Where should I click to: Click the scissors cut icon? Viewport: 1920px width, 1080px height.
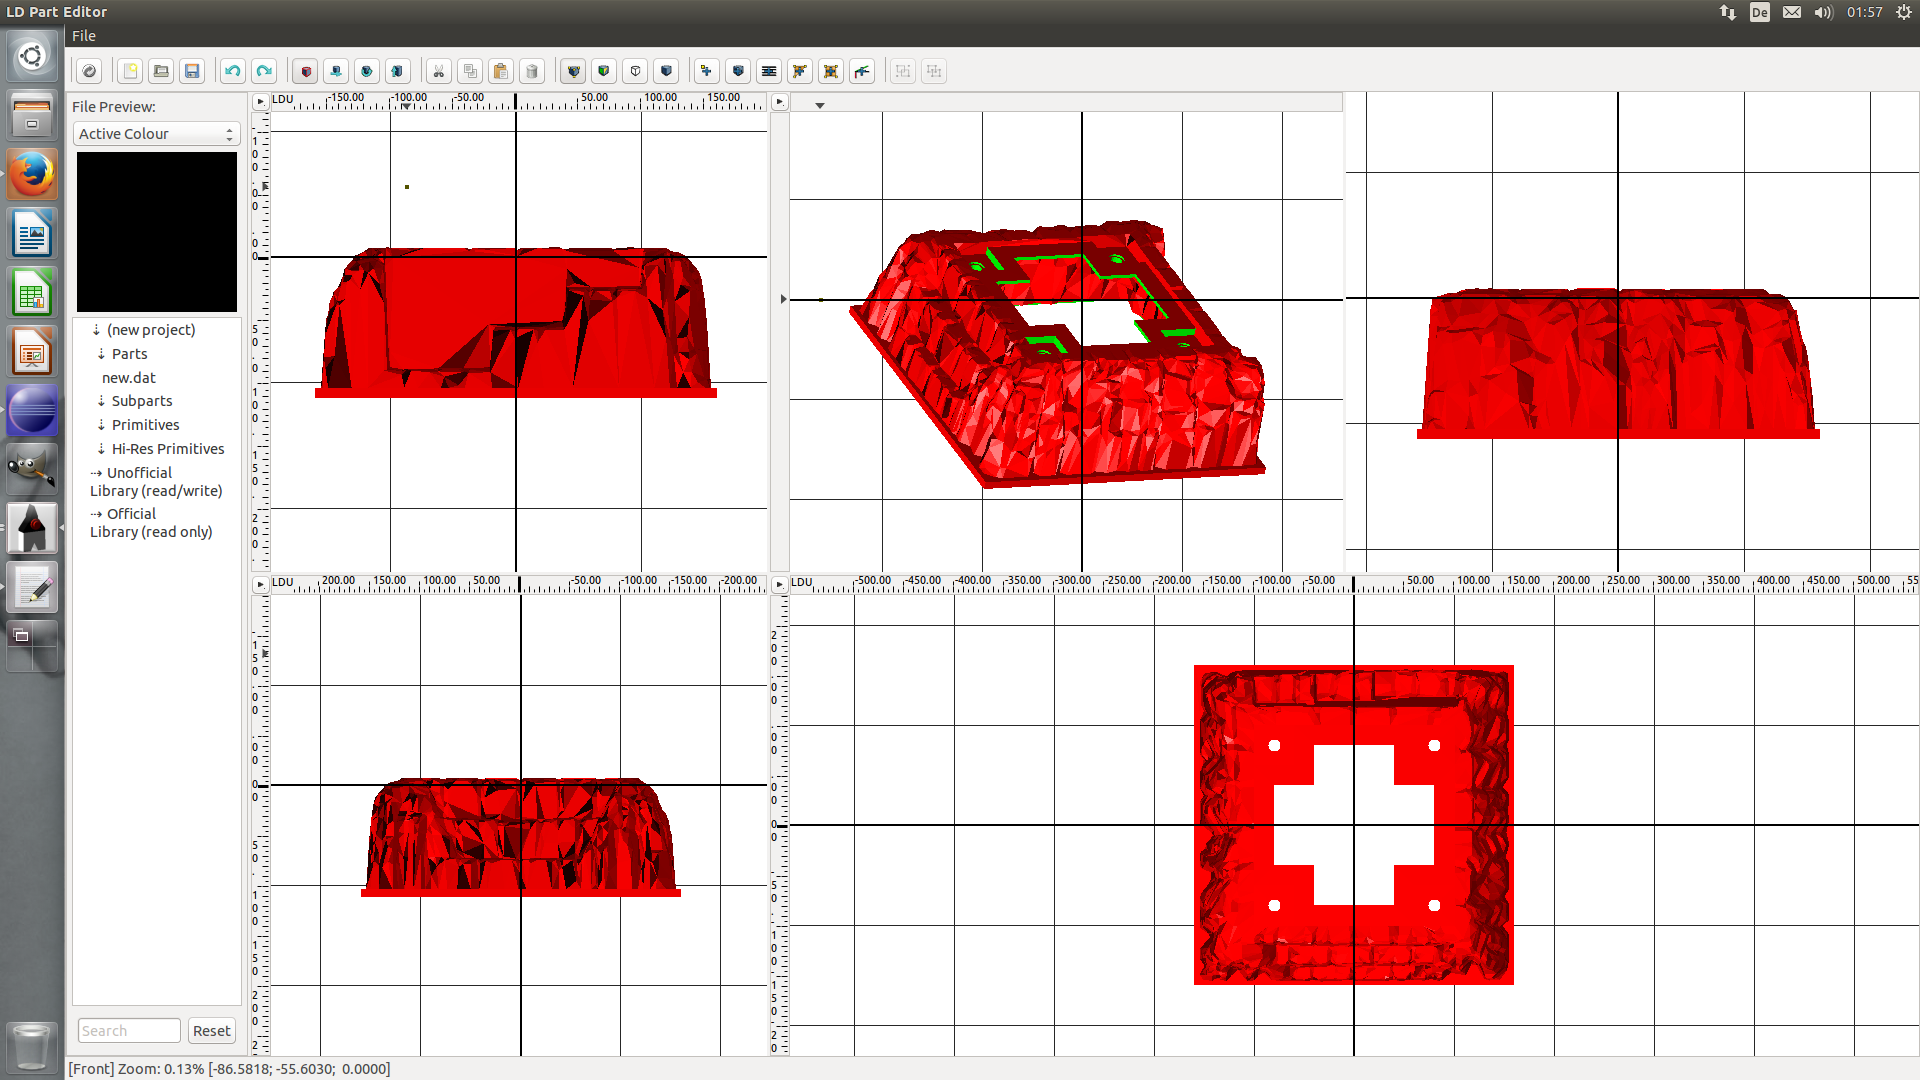pos(438,71)
